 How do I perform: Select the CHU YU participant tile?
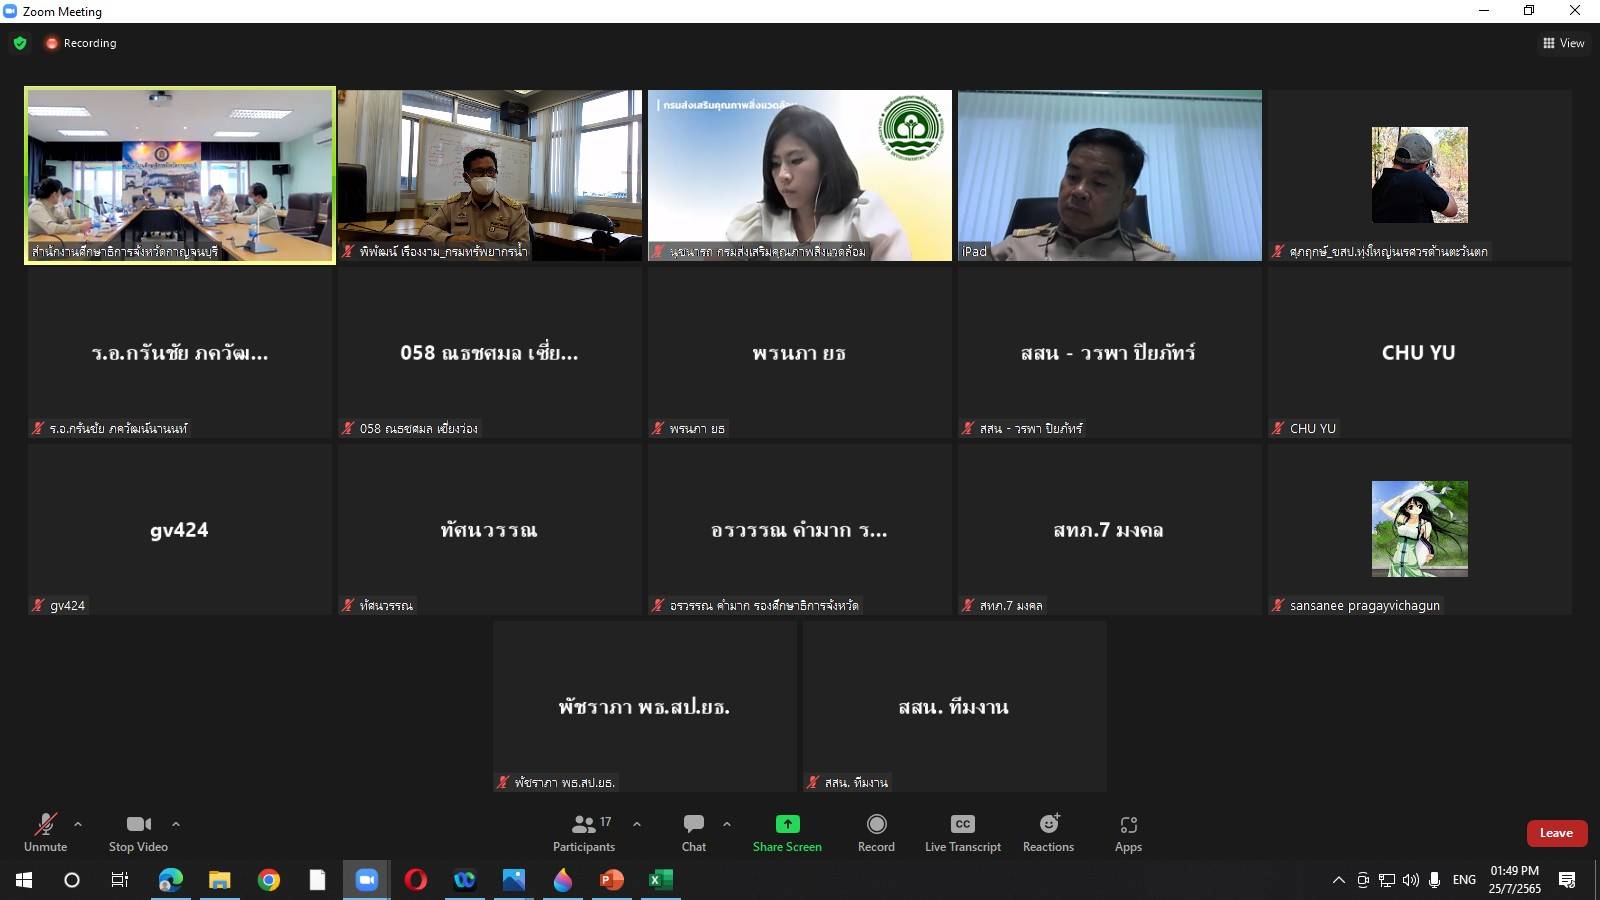(x=1419, y=353)
